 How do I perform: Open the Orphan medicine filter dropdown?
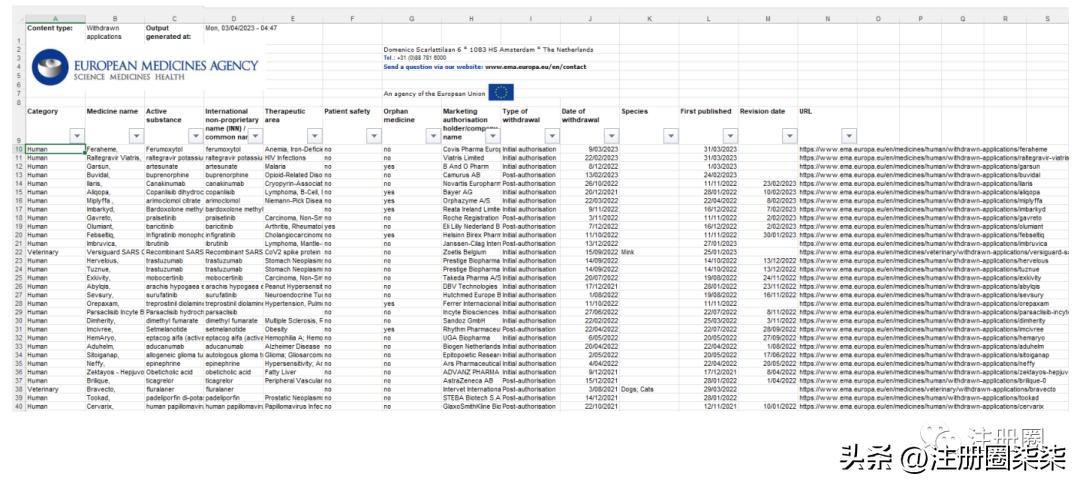(x=432, y=135)
